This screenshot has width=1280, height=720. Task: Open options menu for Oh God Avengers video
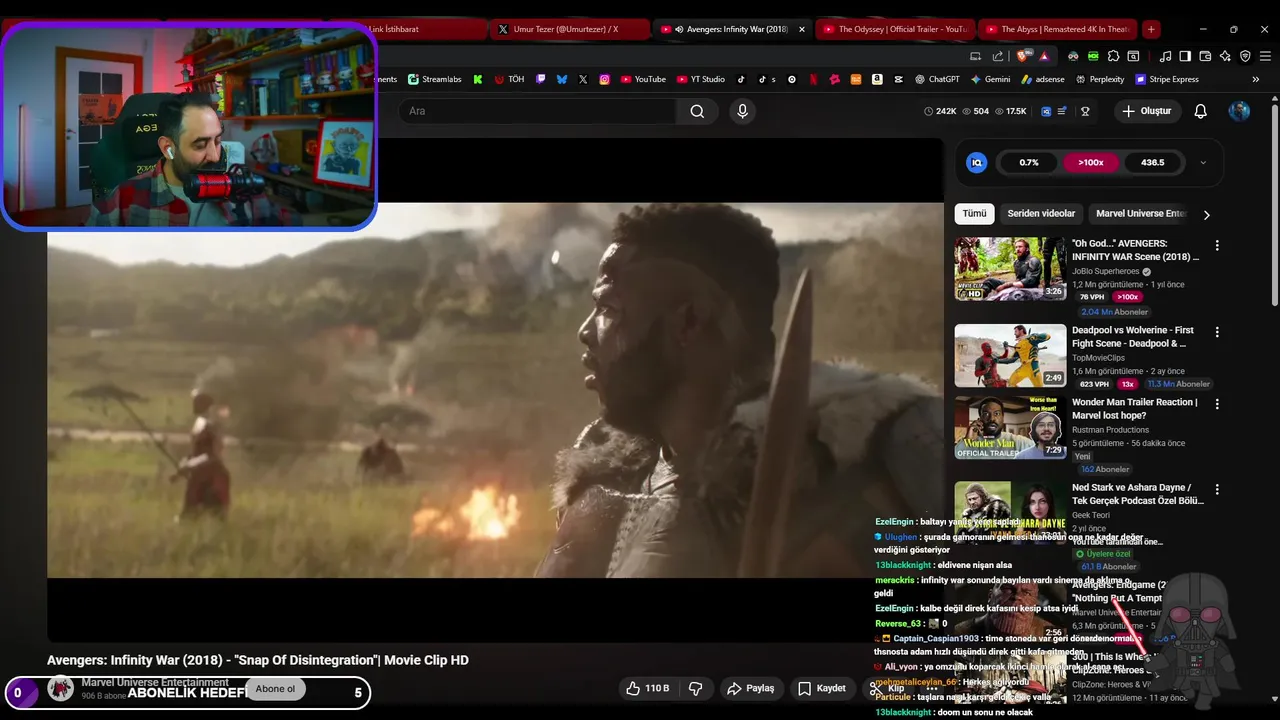click(1217, 245)
